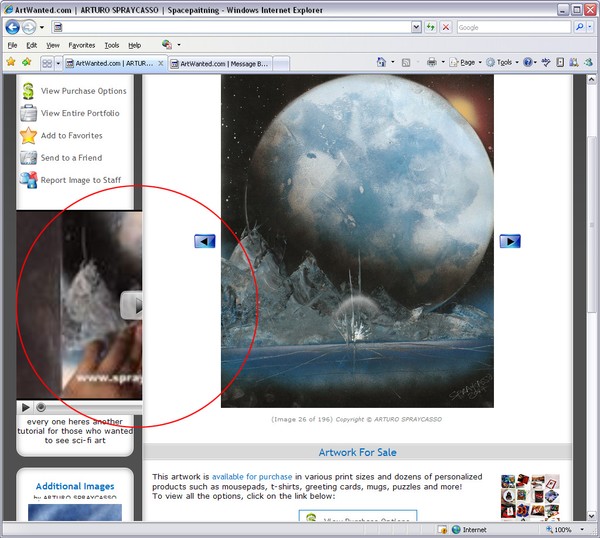Image resolution: width=600 pixels, height=538 pixels.
Task: Click the Print toolbar icon
Action: click(432, 62)
